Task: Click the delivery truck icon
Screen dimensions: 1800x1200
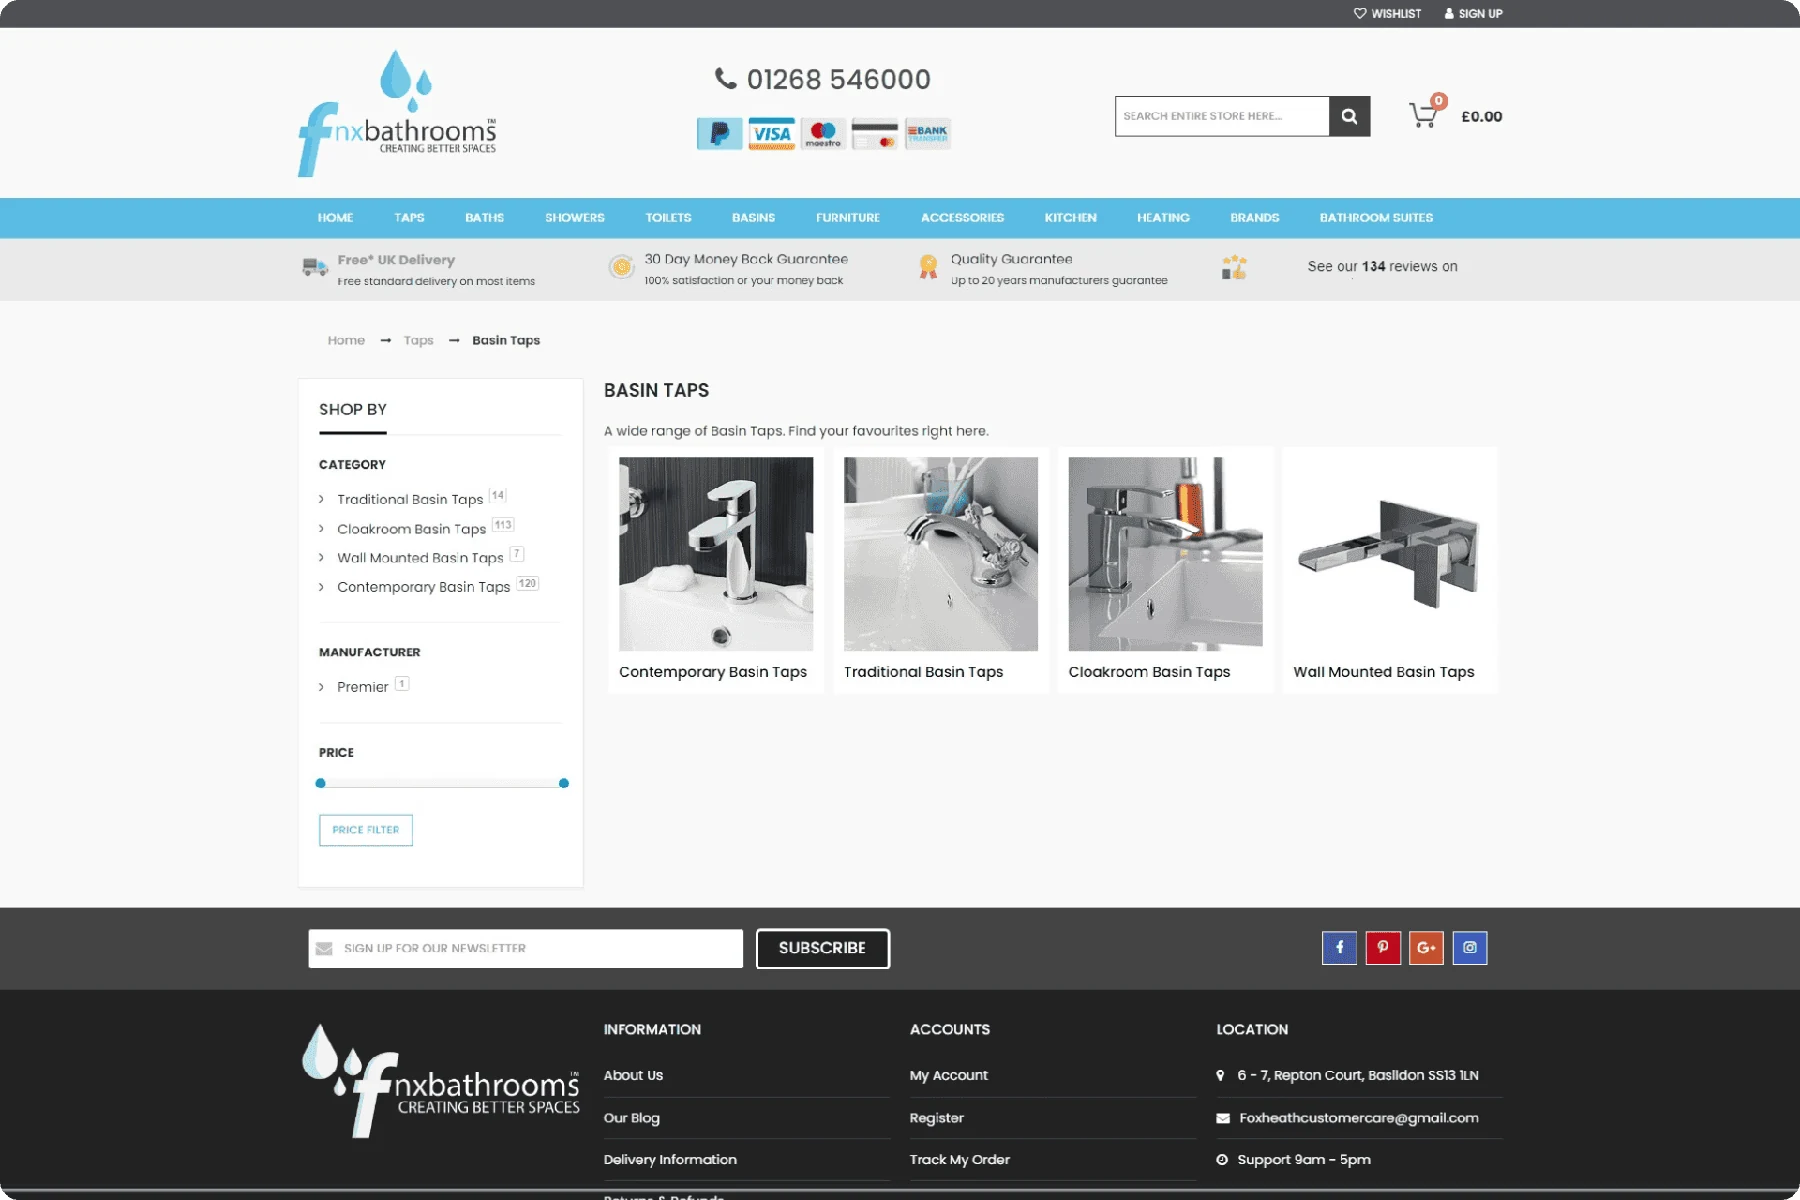Action: (x=315, y=267)
